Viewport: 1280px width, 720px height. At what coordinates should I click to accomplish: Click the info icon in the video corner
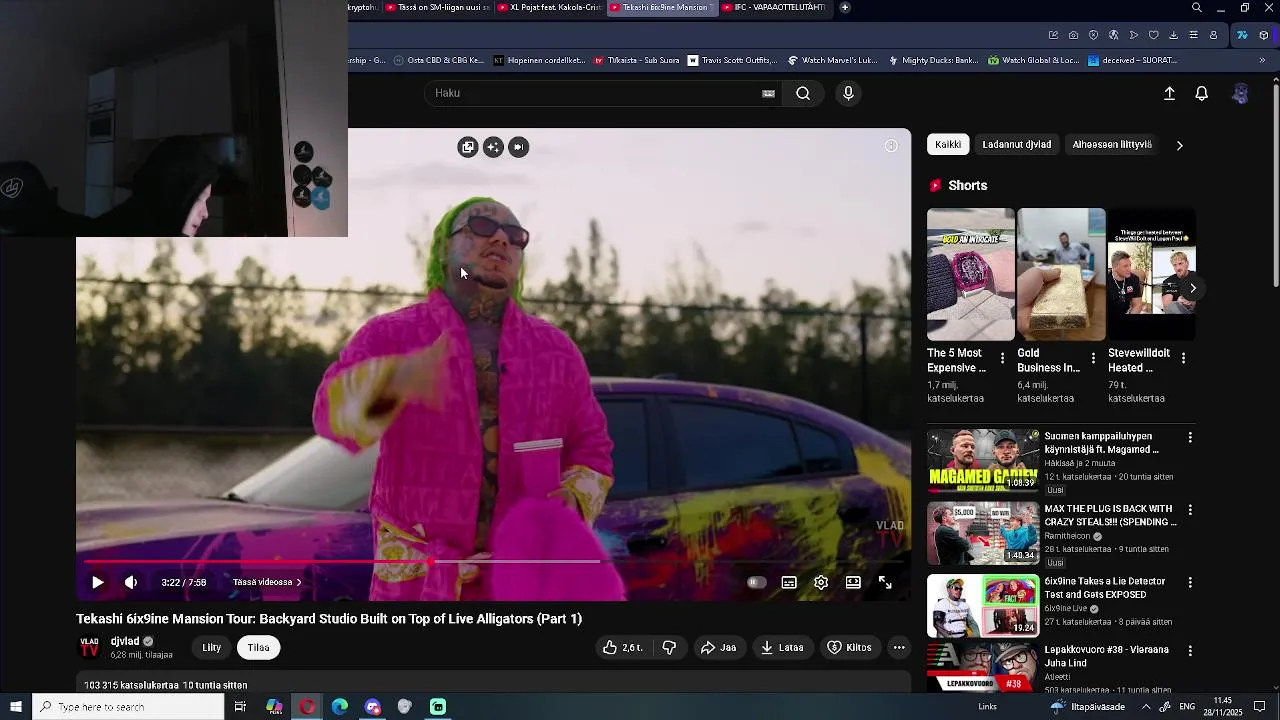891,146
